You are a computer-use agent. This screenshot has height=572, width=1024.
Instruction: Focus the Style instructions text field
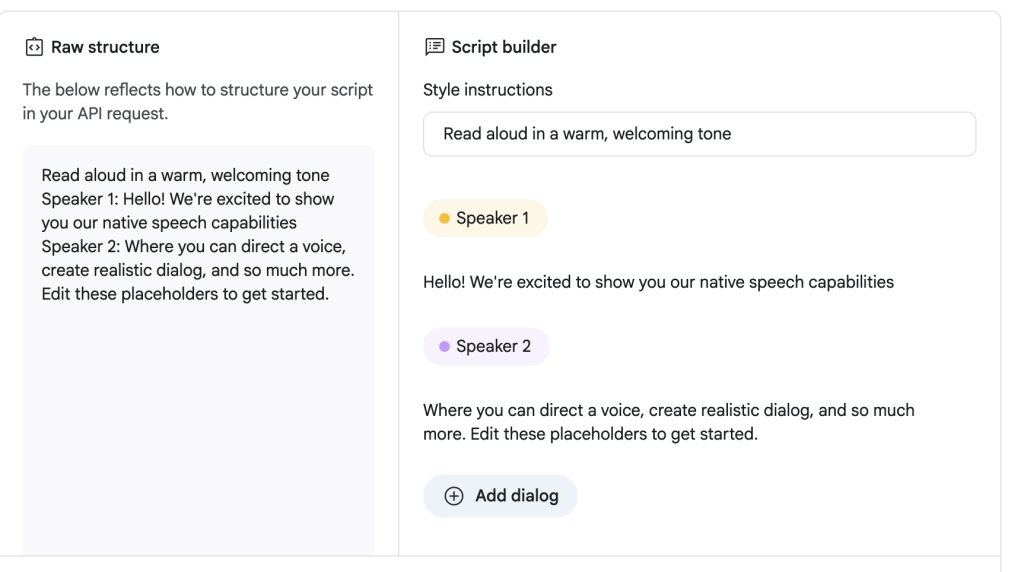[699, 134]
